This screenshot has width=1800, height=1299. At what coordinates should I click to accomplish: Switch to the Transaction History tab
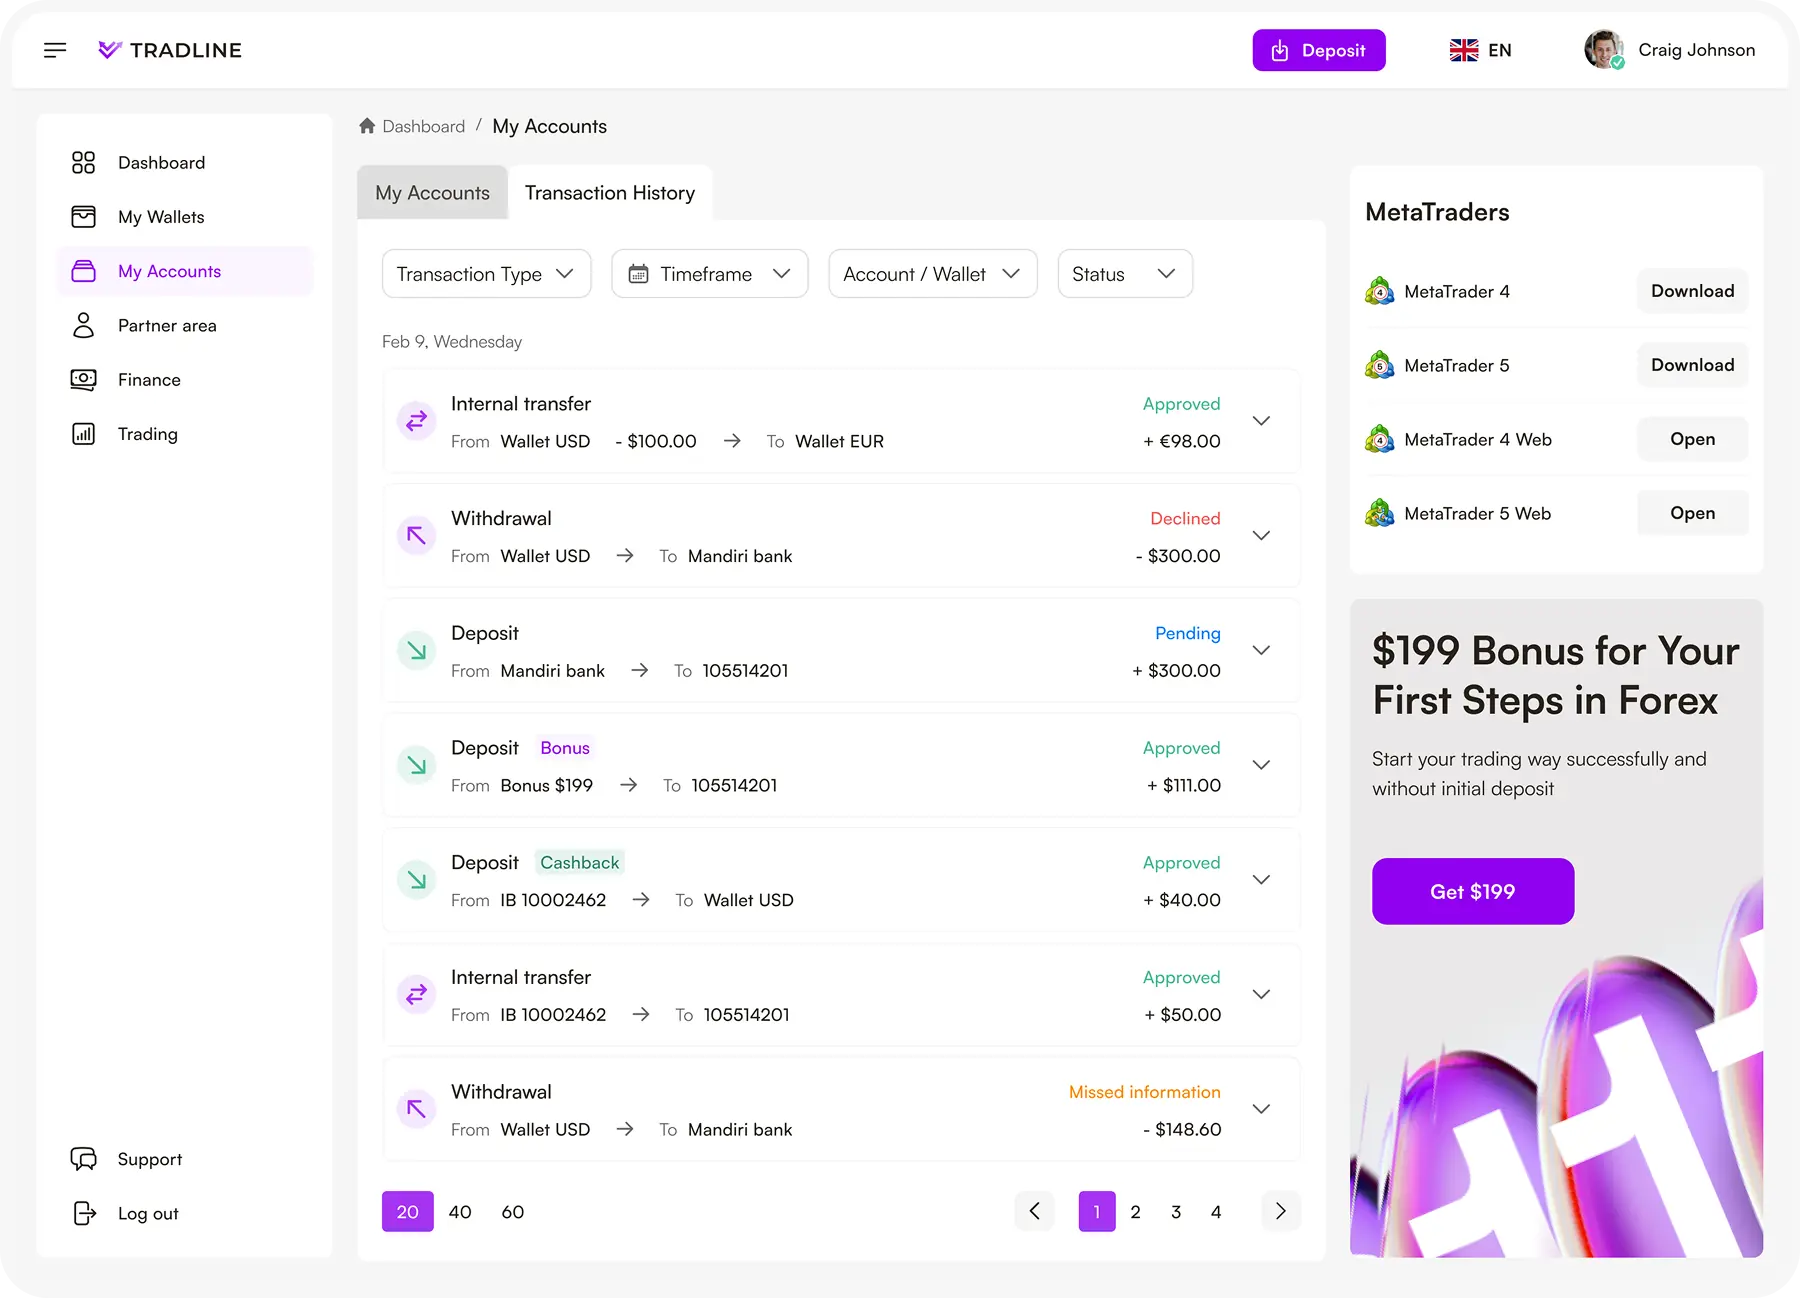(x=610, y=193)
